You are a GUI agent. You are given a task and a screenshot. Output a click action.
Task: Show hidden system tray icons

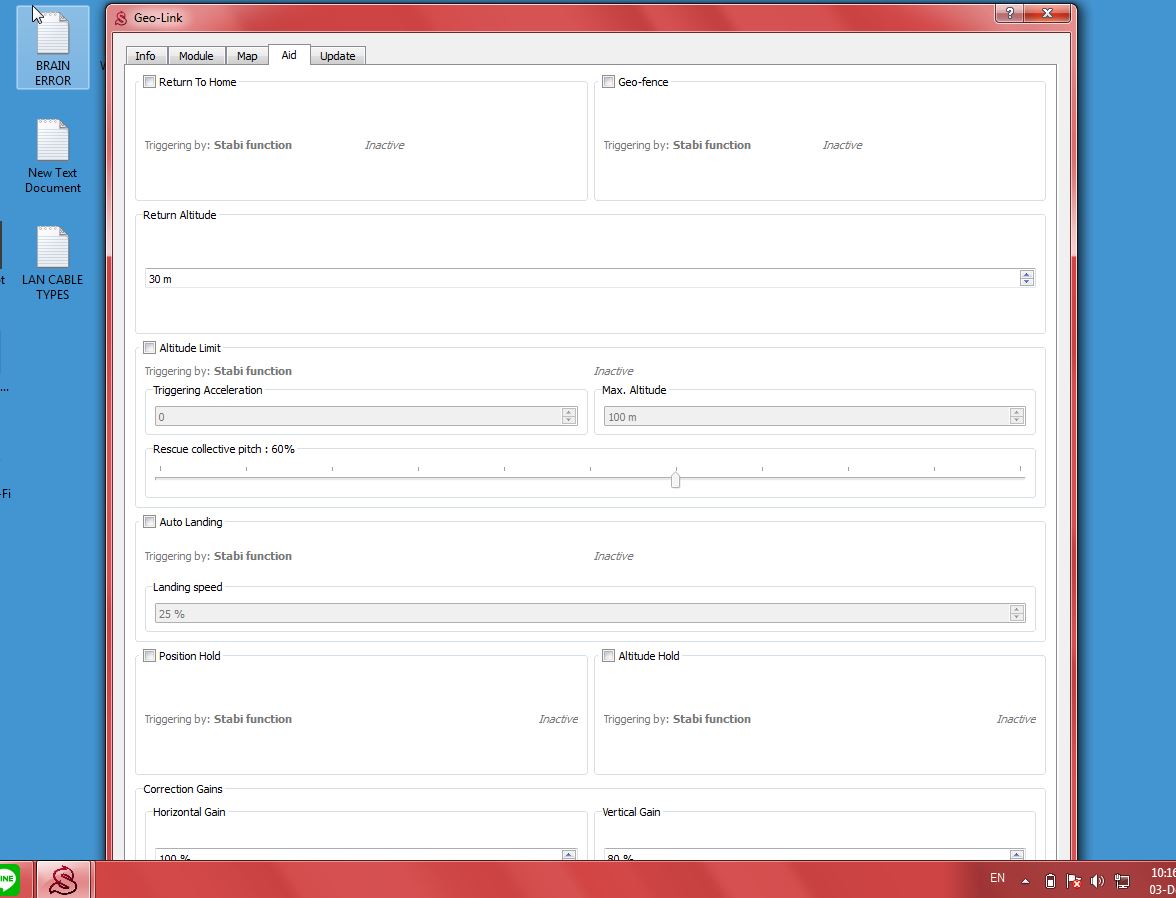[x=1025, y=881]
